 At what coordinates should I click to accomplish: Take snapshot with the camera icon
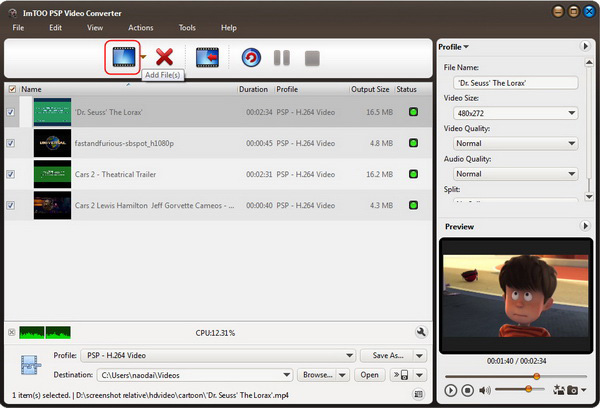[x=572, y=390]
